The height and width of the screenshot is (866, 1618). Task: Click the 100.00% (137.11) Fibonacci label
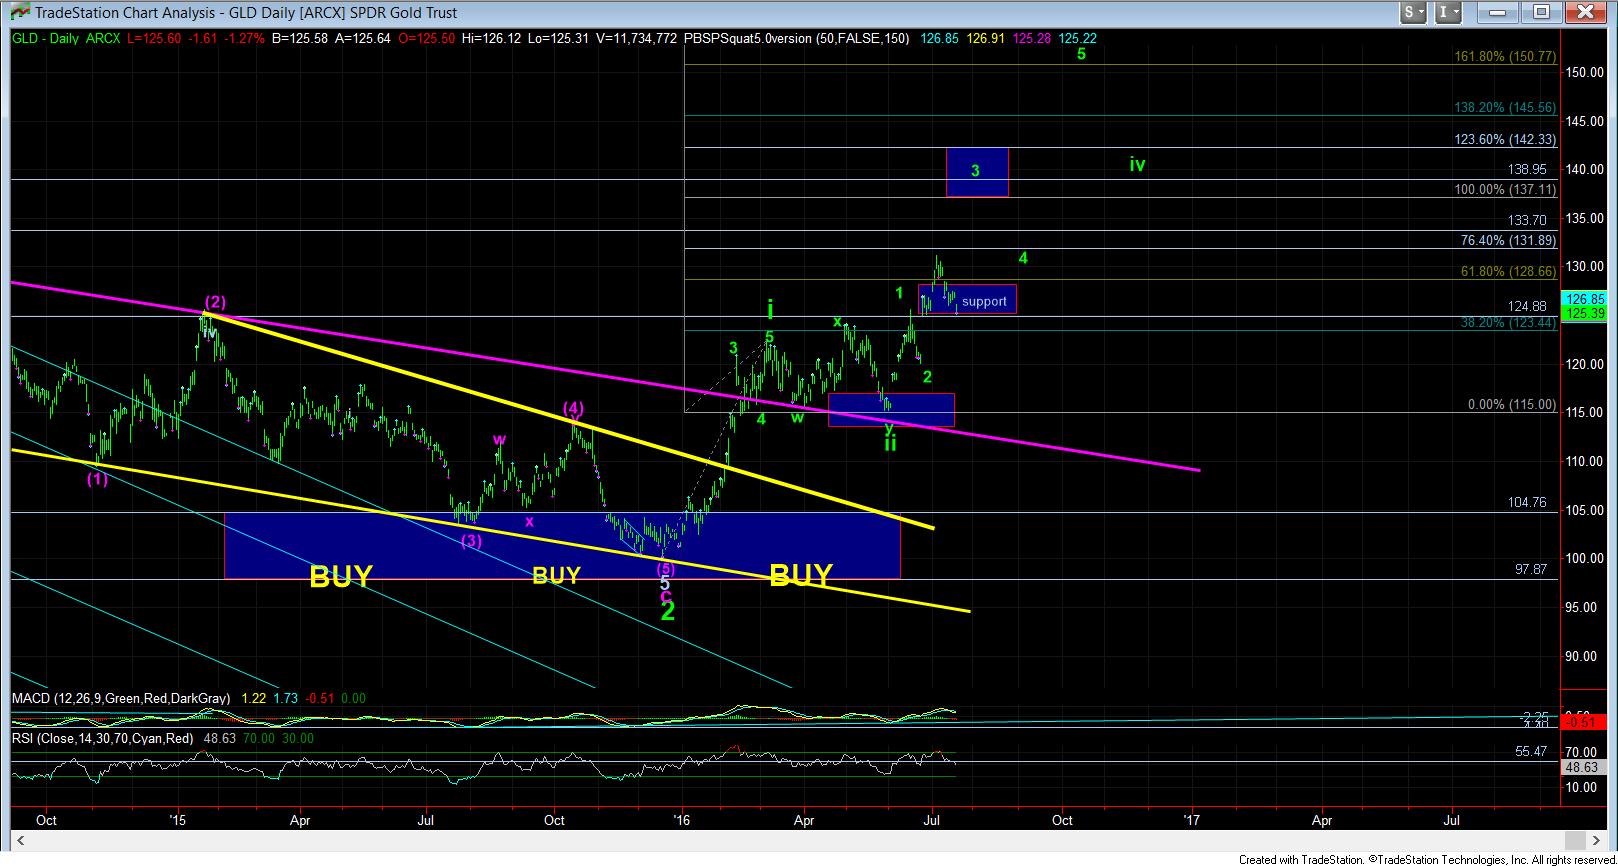point(1505,189)
